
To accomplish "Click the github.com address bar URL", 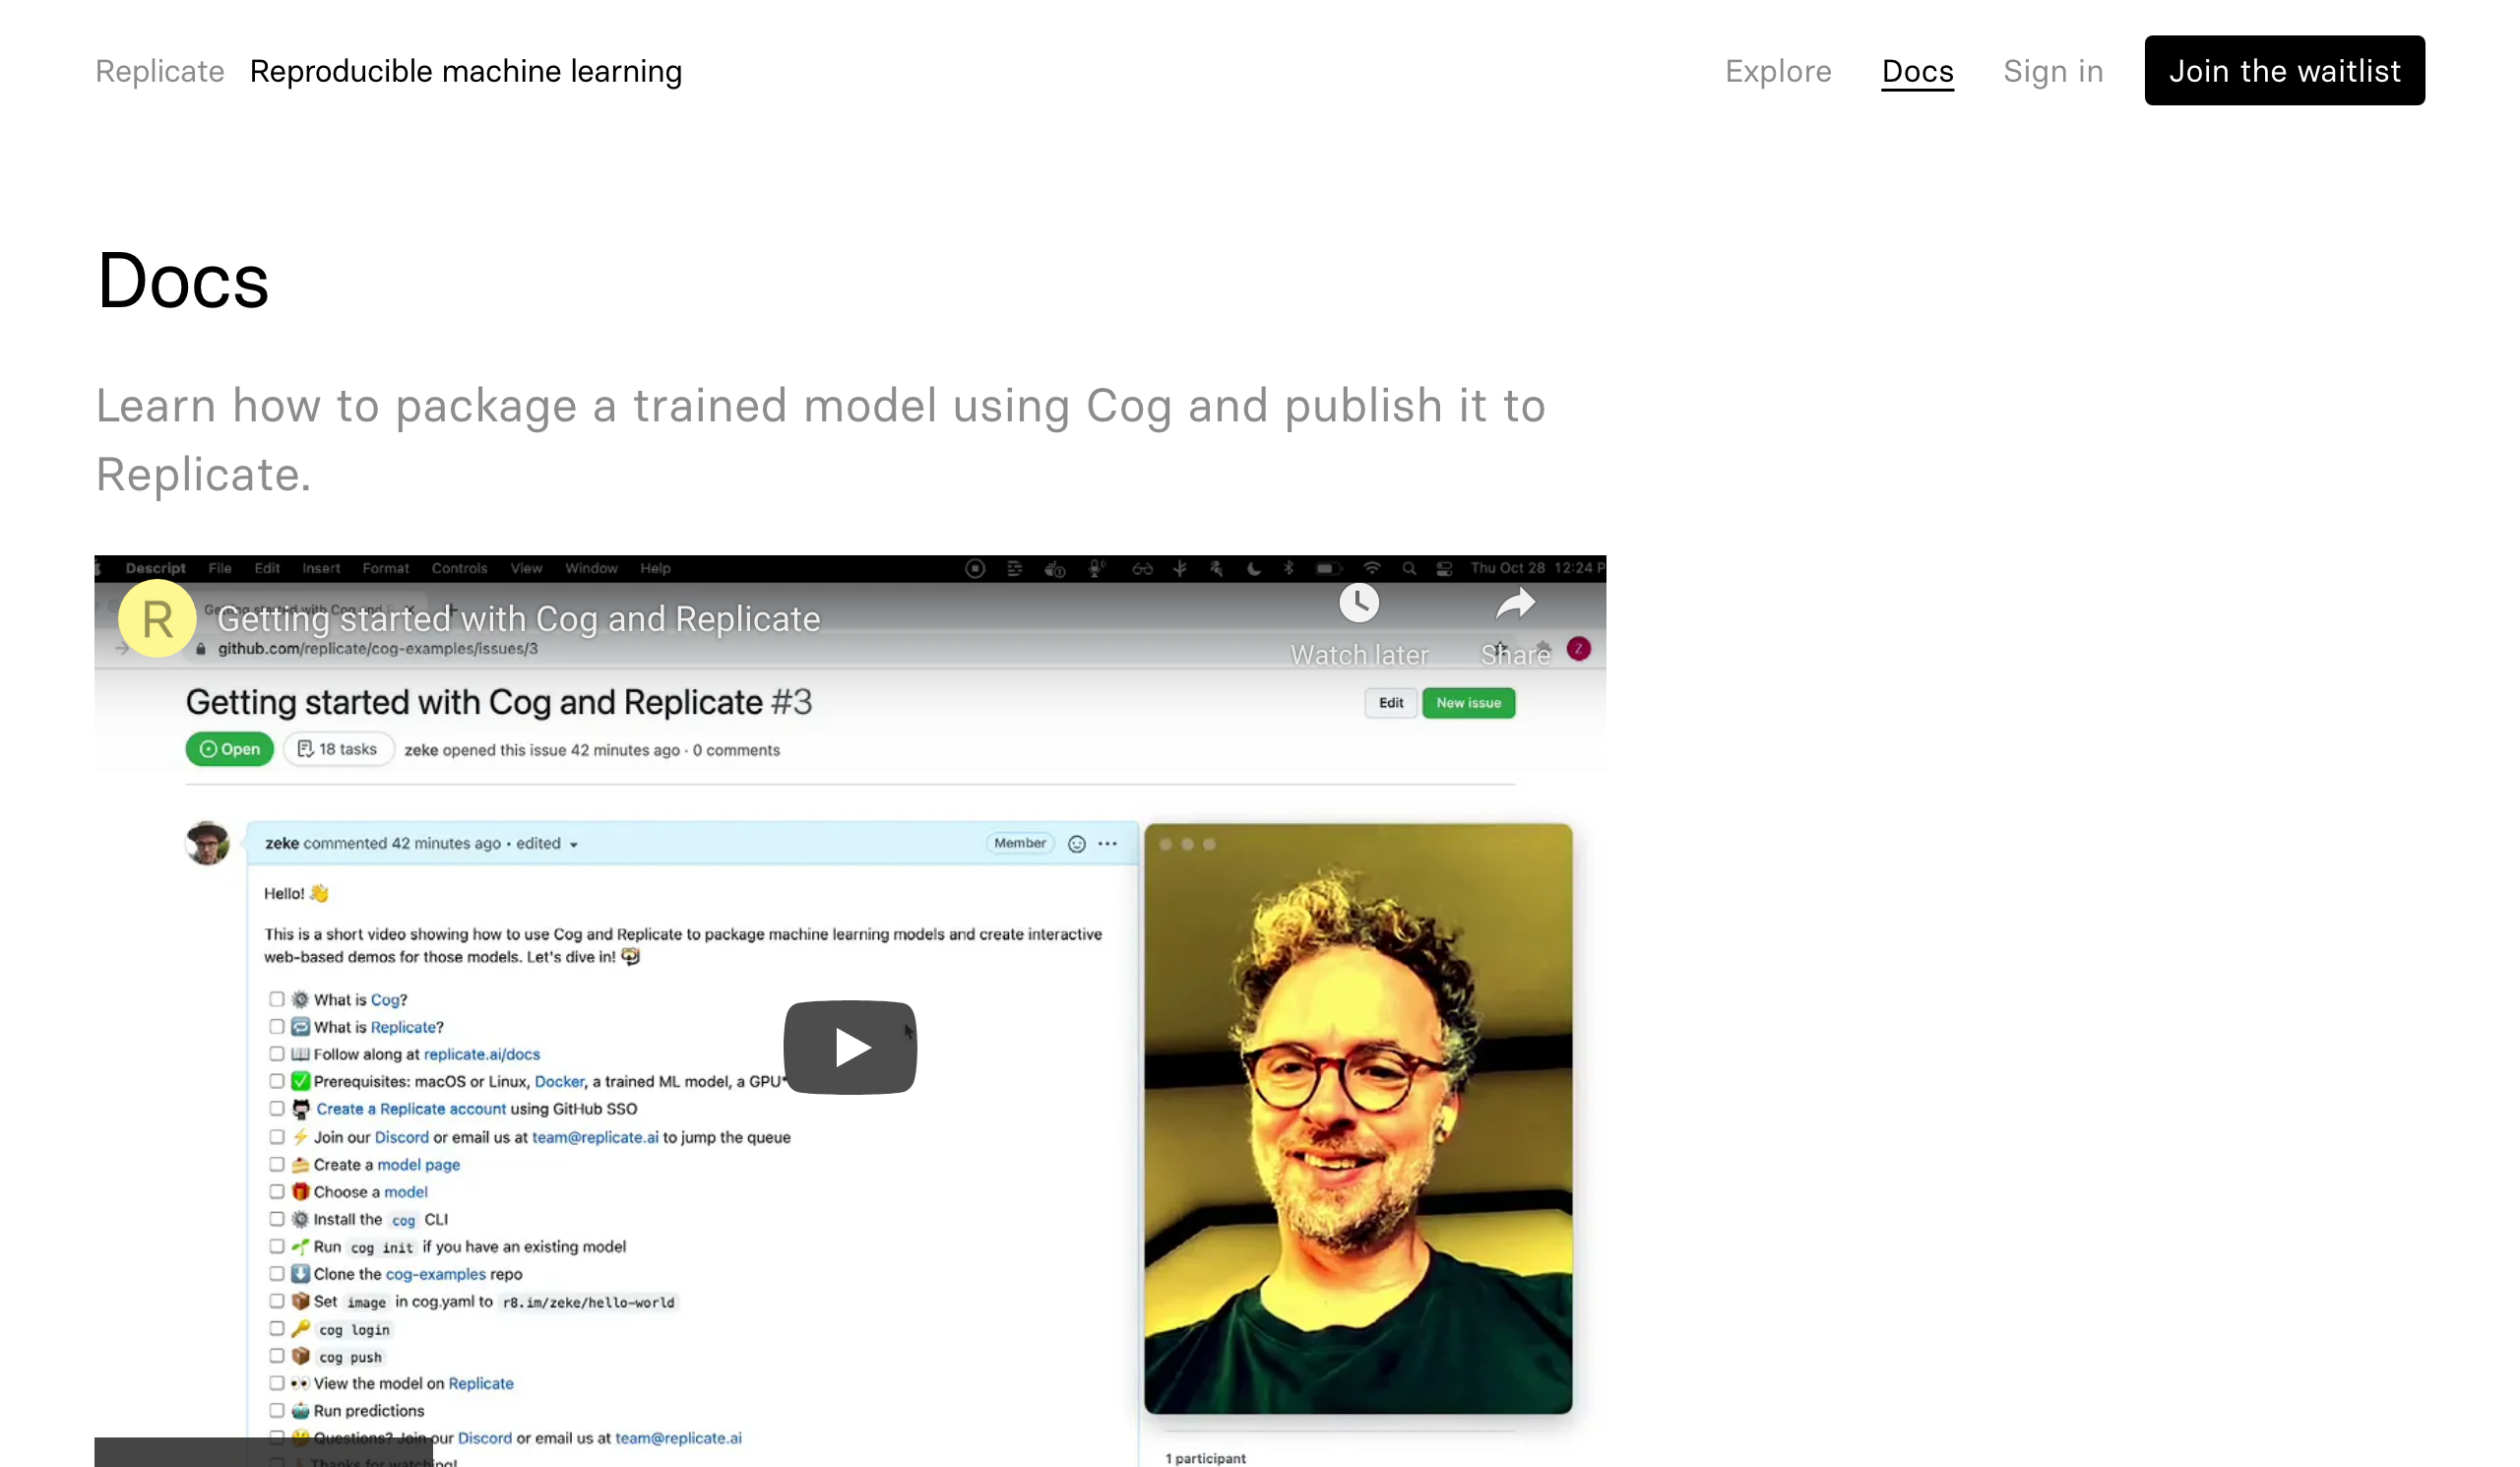I will click(x=377, y=649).
